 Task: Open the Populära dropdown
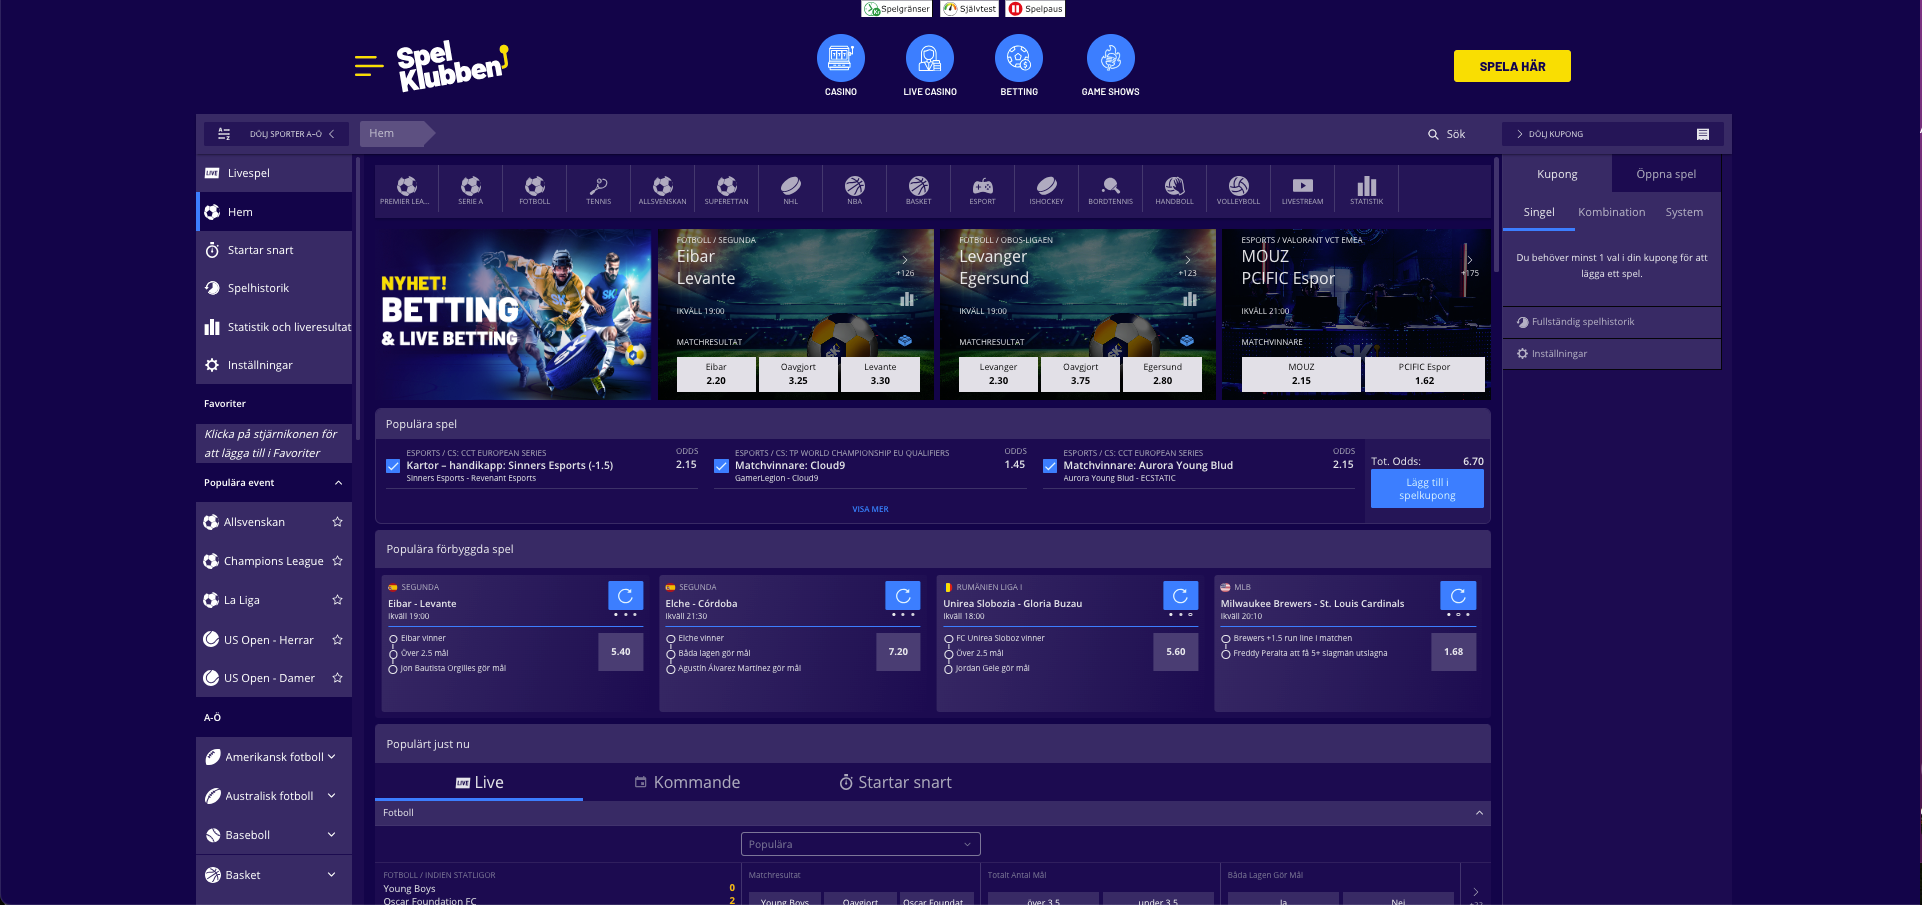(x=860, y=844)
